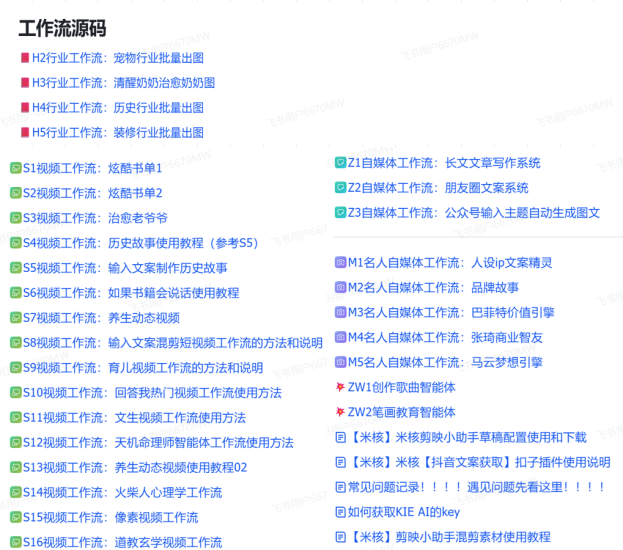The width and height of the screenshot is (623, 550).
Task: Click the document icon beside 米核剪映小助手草稿配置
Action: [x=341, y=437]
